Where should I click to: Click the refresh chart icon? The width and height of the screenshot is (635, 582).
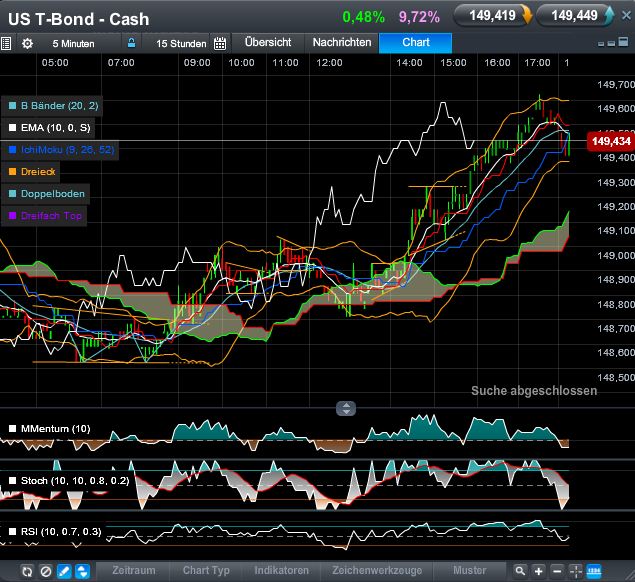[x=27, y=571]
